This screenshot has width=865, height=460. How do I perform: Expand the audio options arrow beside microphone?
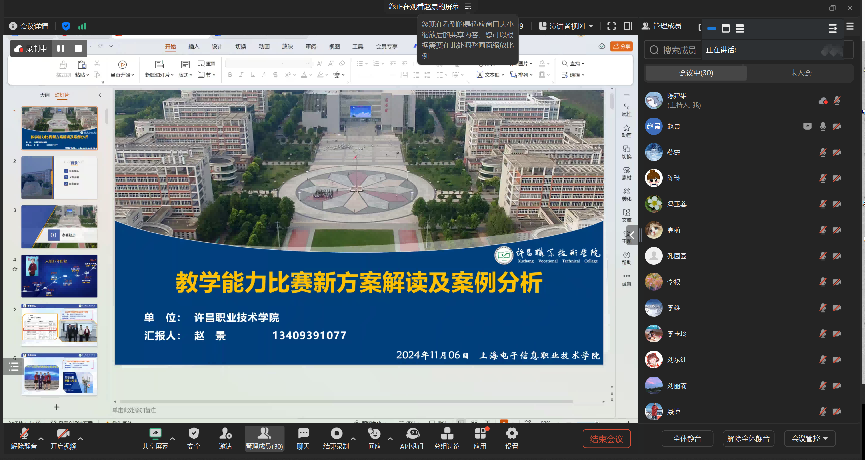(39, 439)
